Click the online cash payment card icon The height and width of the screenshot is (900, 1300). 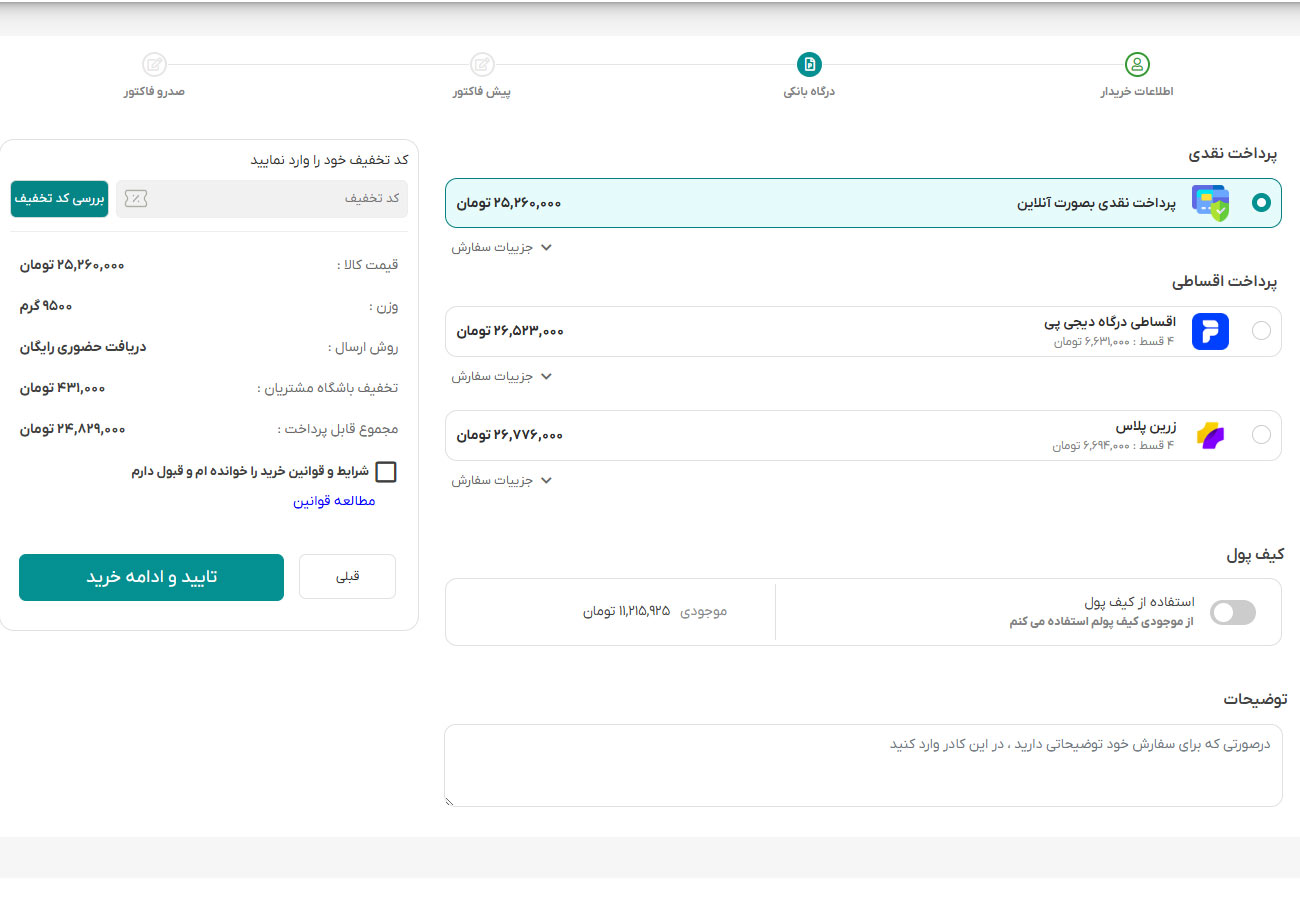pos(1210,203)
